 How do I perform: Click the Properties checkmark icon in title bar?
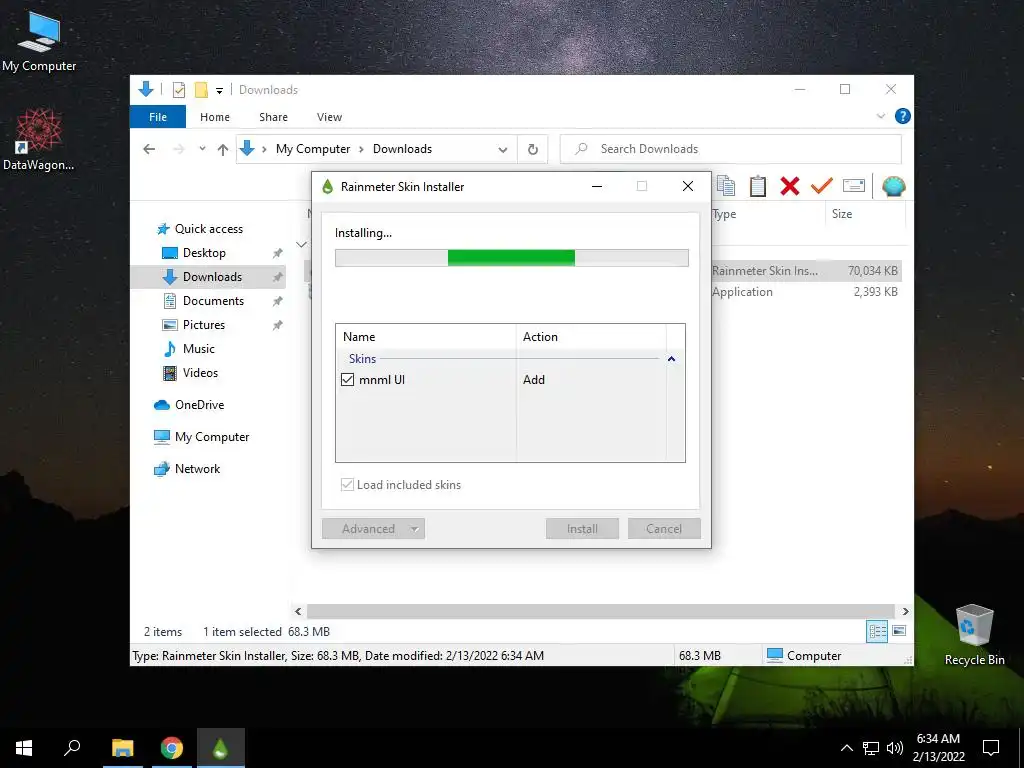(178, 90)
